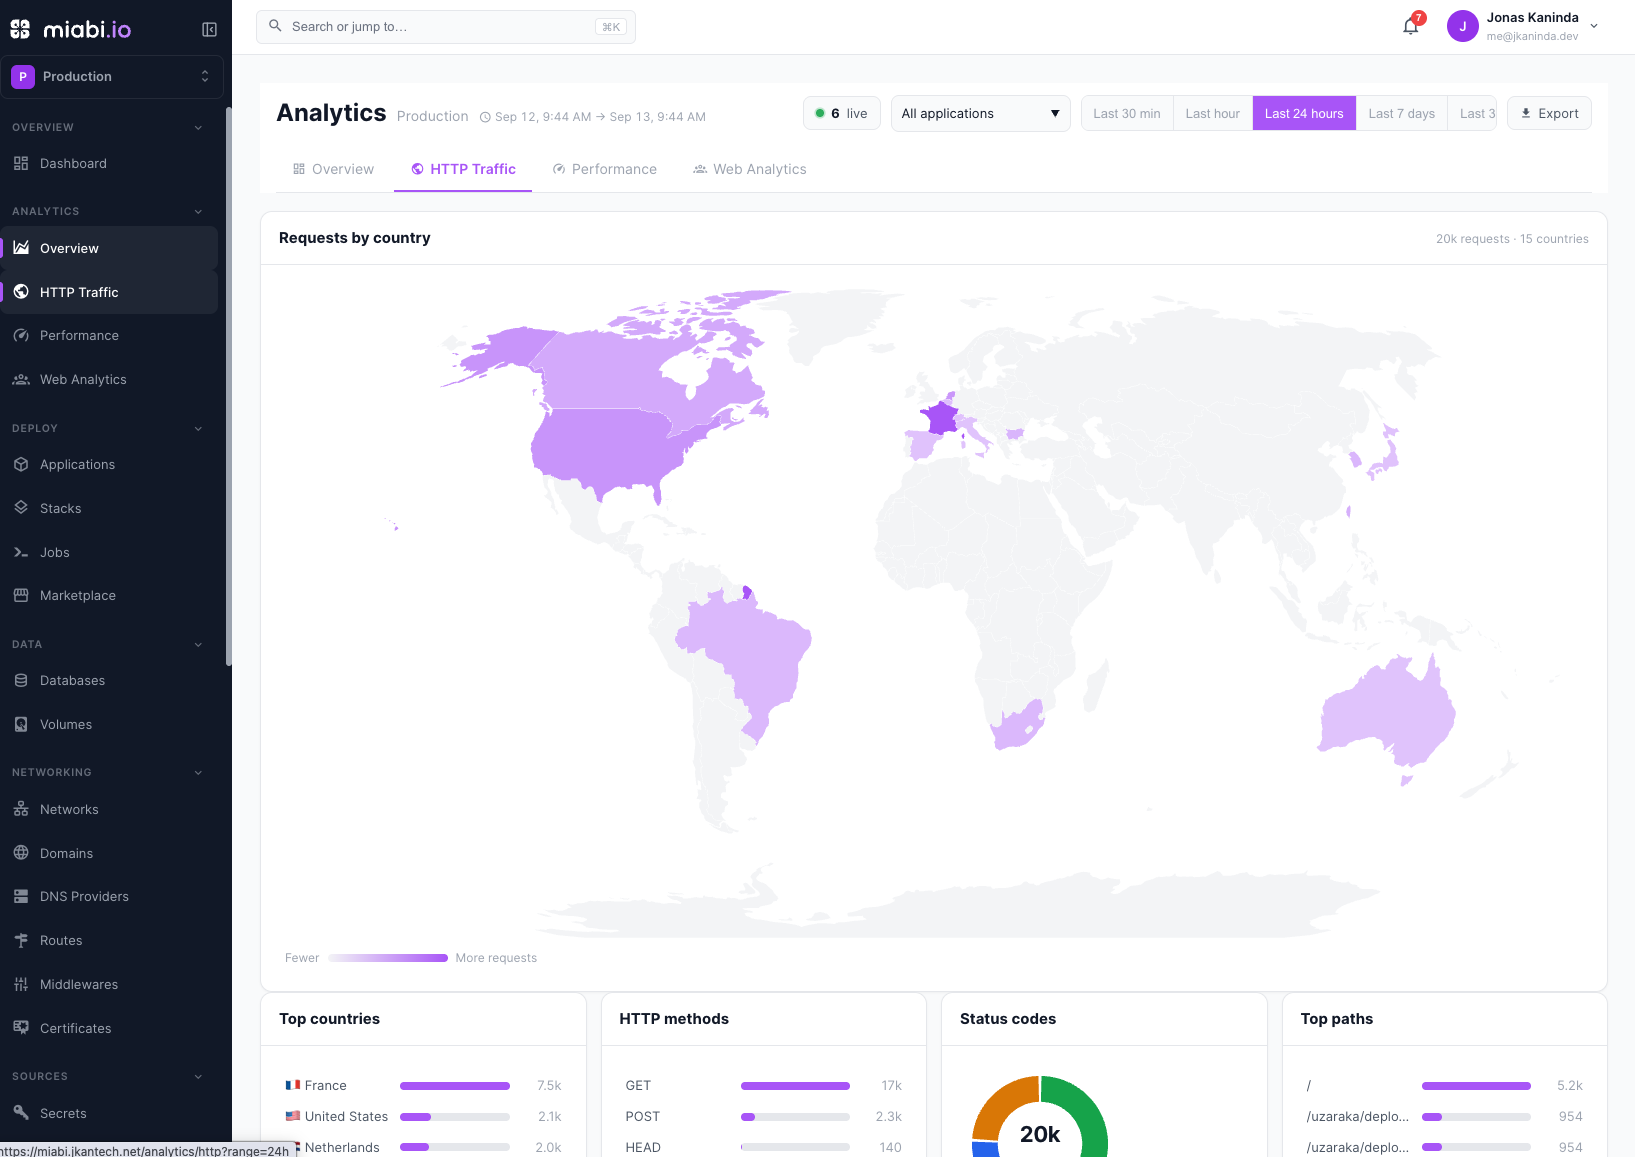This screenshot has height=1157, width=1635.
Task: Select the Last 24 hours range
Action: tap(1304, 113)
